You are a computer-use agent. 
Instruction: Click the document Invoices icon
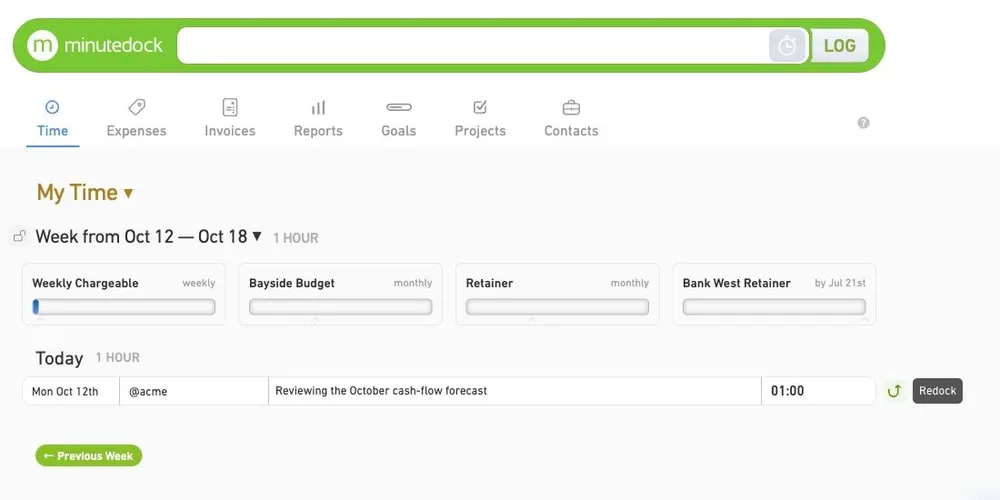pyautogui.click(x=230, y=107)
